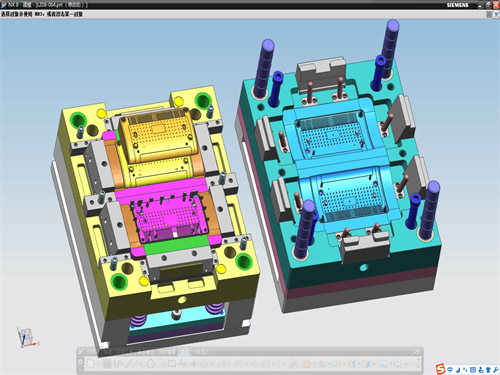500x375 pixels.
Task: Choose the Circle tool icon
Action: pos(150,363)
